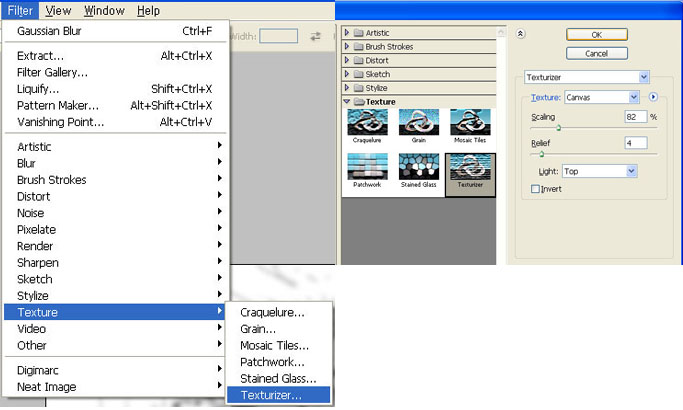Open the Filter menu
Viewport: 683px width, 410px height.
tap(20, 10)
